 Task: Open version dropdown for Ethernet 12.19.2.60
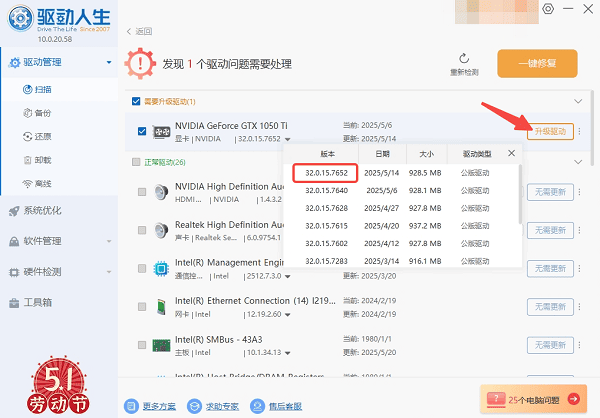pyautogui.click(x=288, y=315)
